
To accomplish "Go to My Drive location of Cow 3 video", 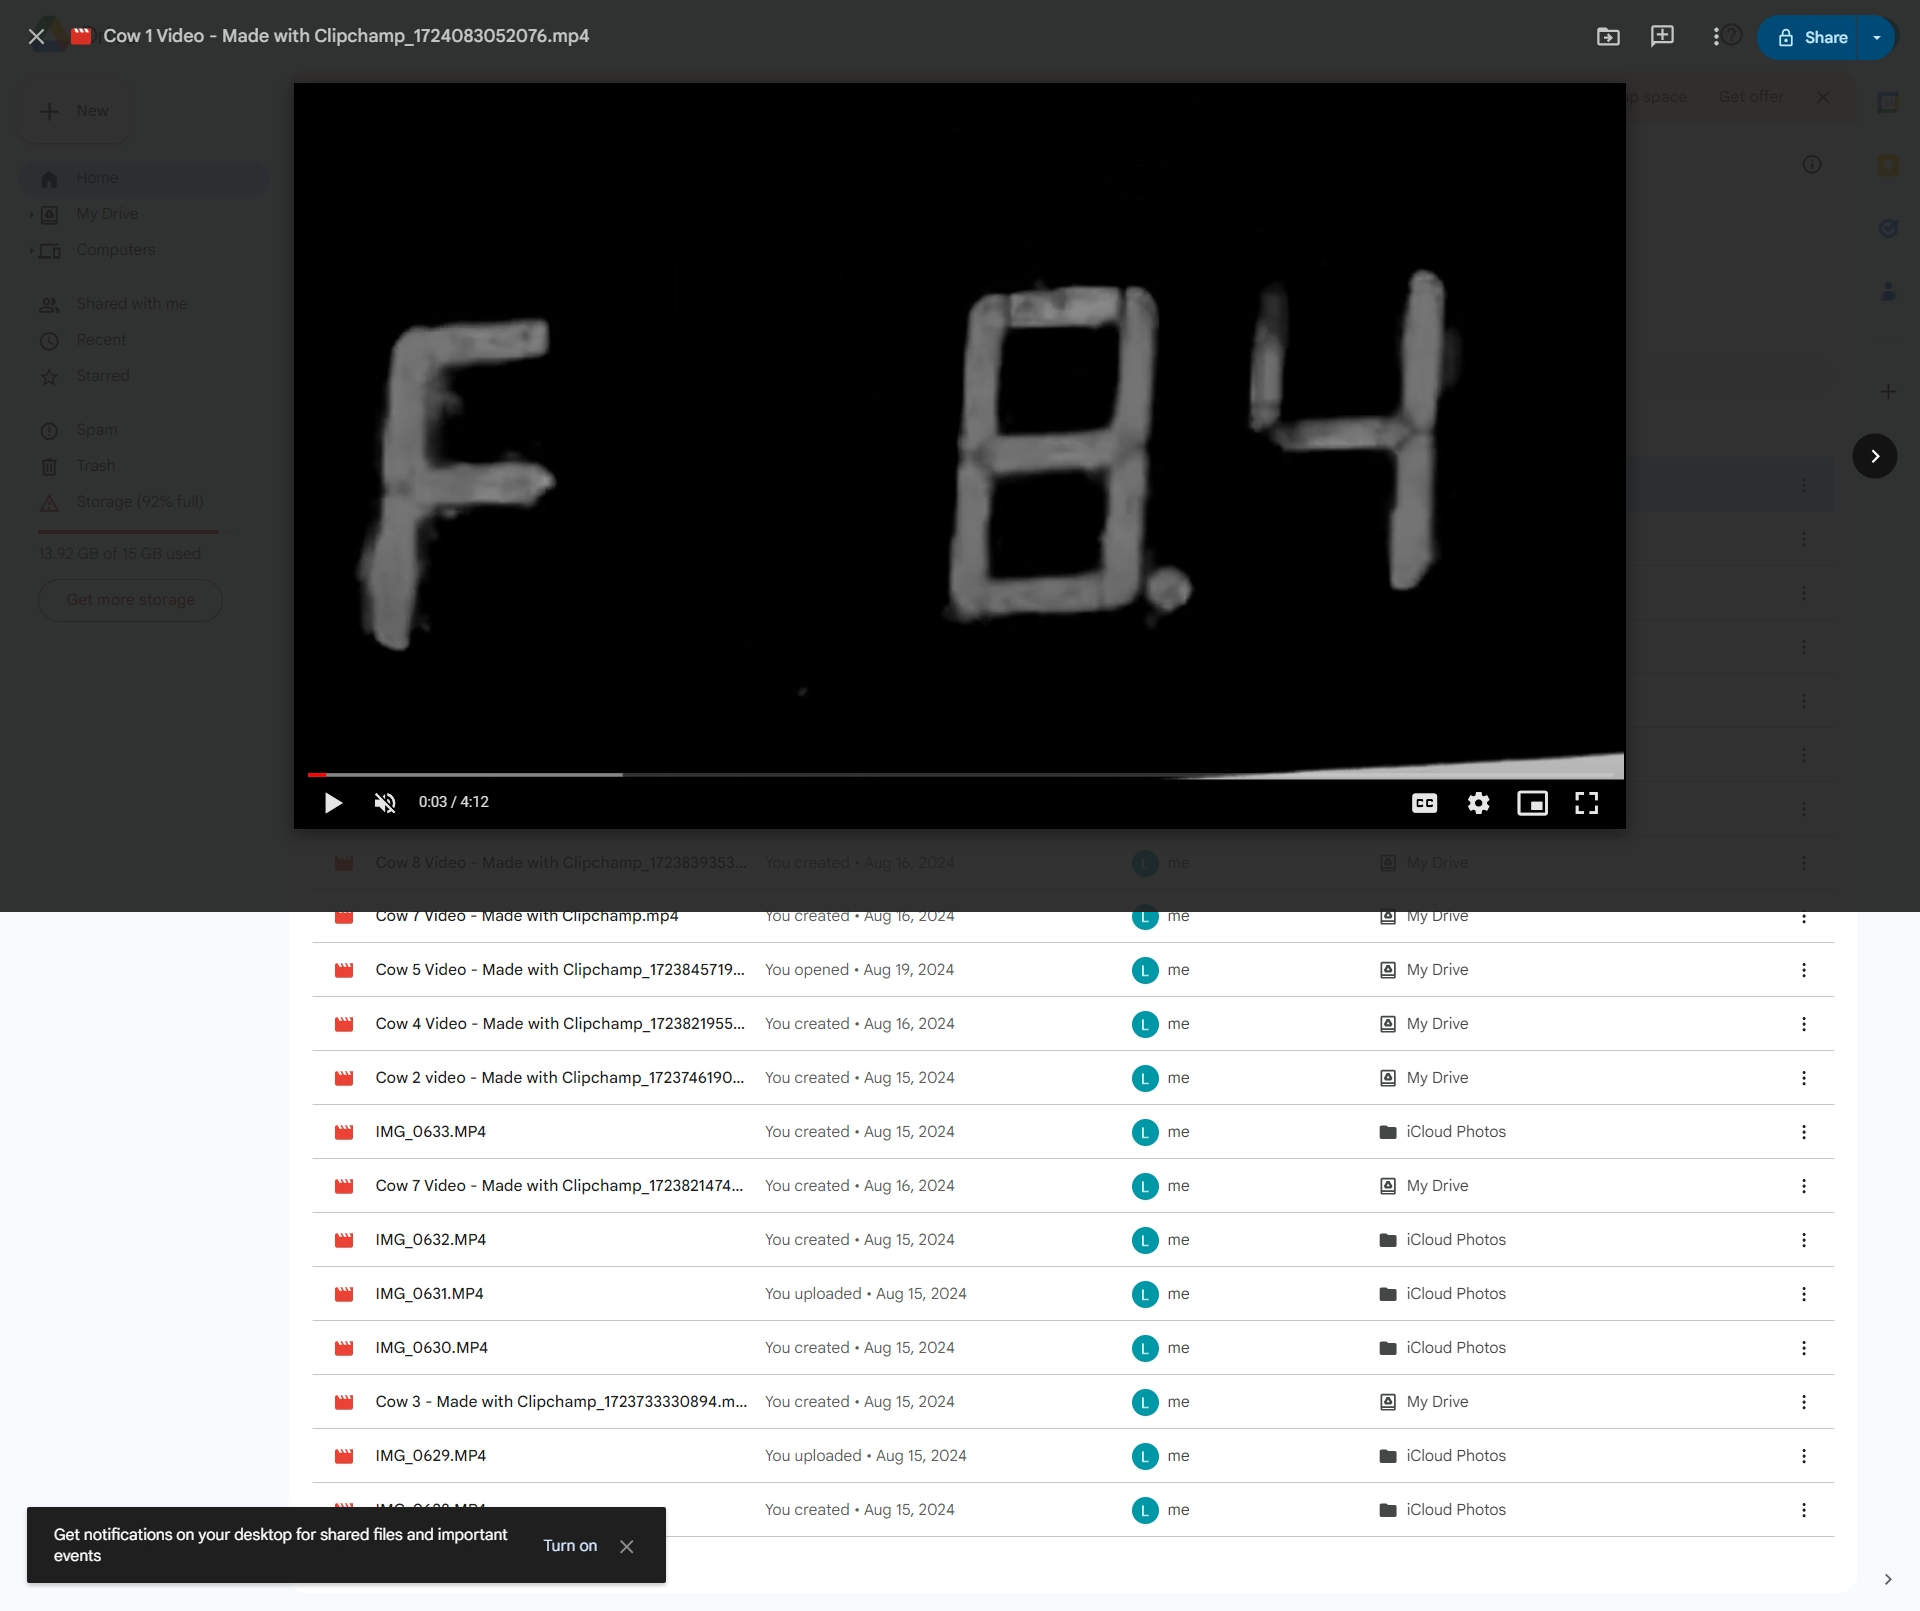I will [x=1424, y=1402].
